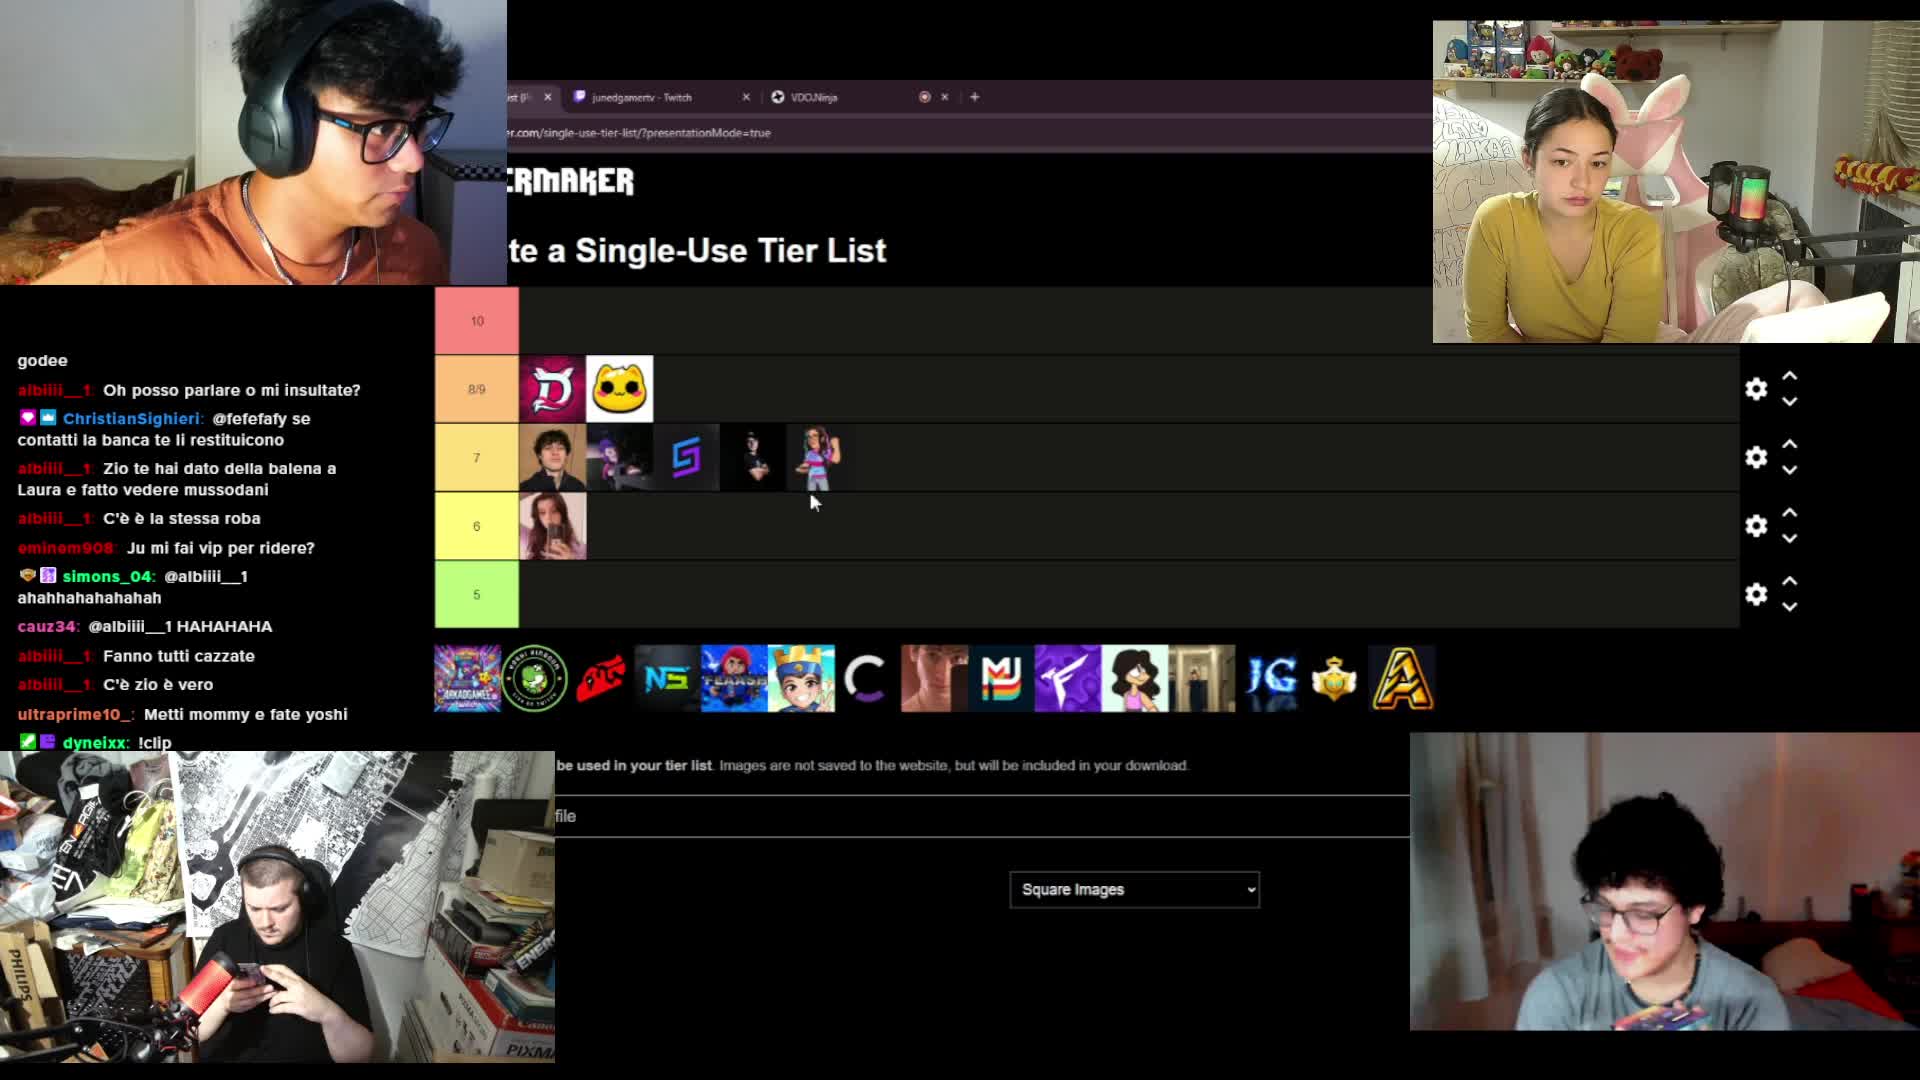Select the Arkadgamee logo thumbnail
This screenshot has width=1920, height=1080.
(x=467, y=679)
